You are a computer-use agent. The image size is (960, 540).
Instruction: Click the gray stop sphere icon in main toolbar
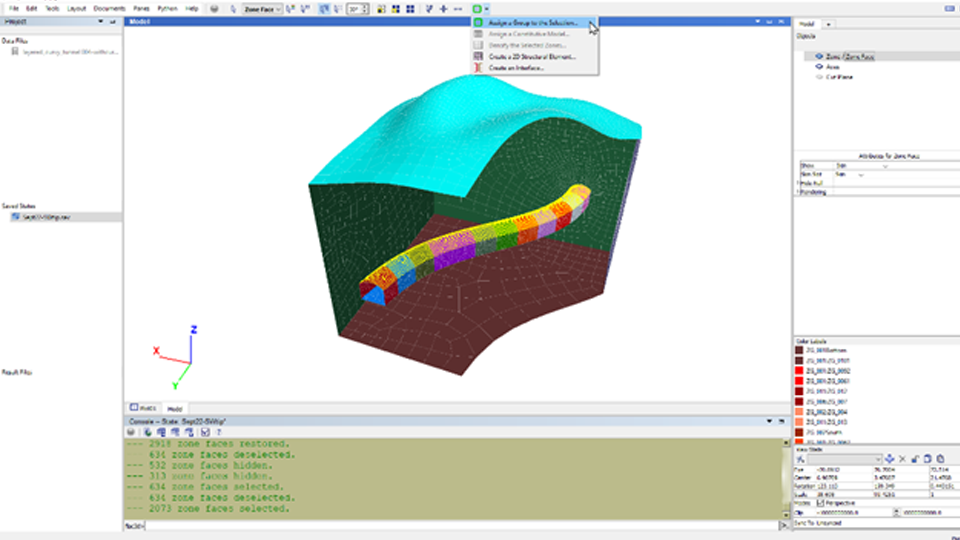214,9
